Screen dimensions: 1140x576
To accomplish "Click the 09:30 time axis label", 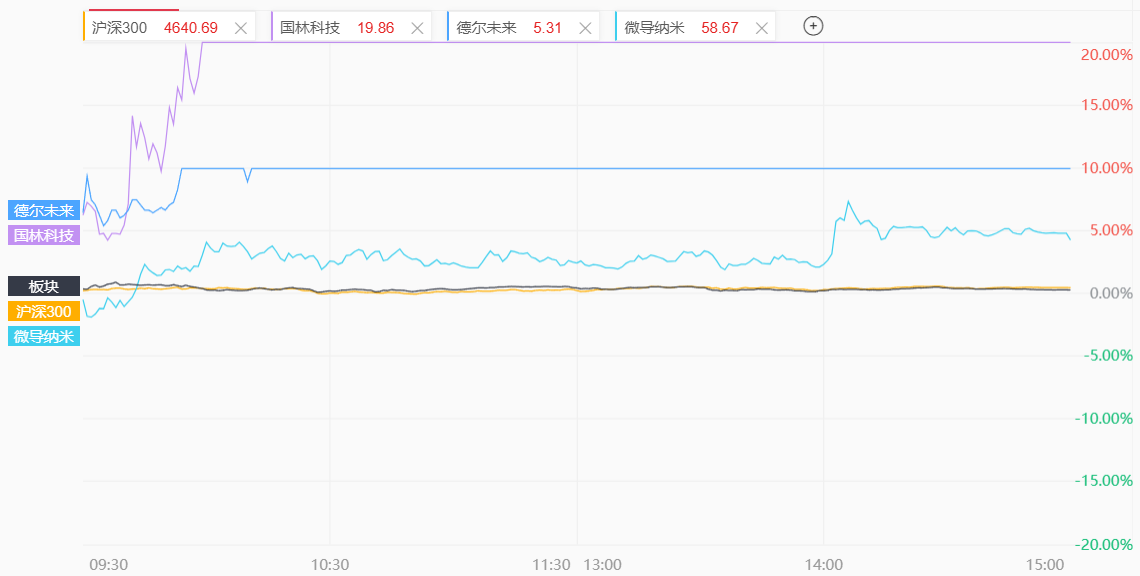I will (108, 564).
